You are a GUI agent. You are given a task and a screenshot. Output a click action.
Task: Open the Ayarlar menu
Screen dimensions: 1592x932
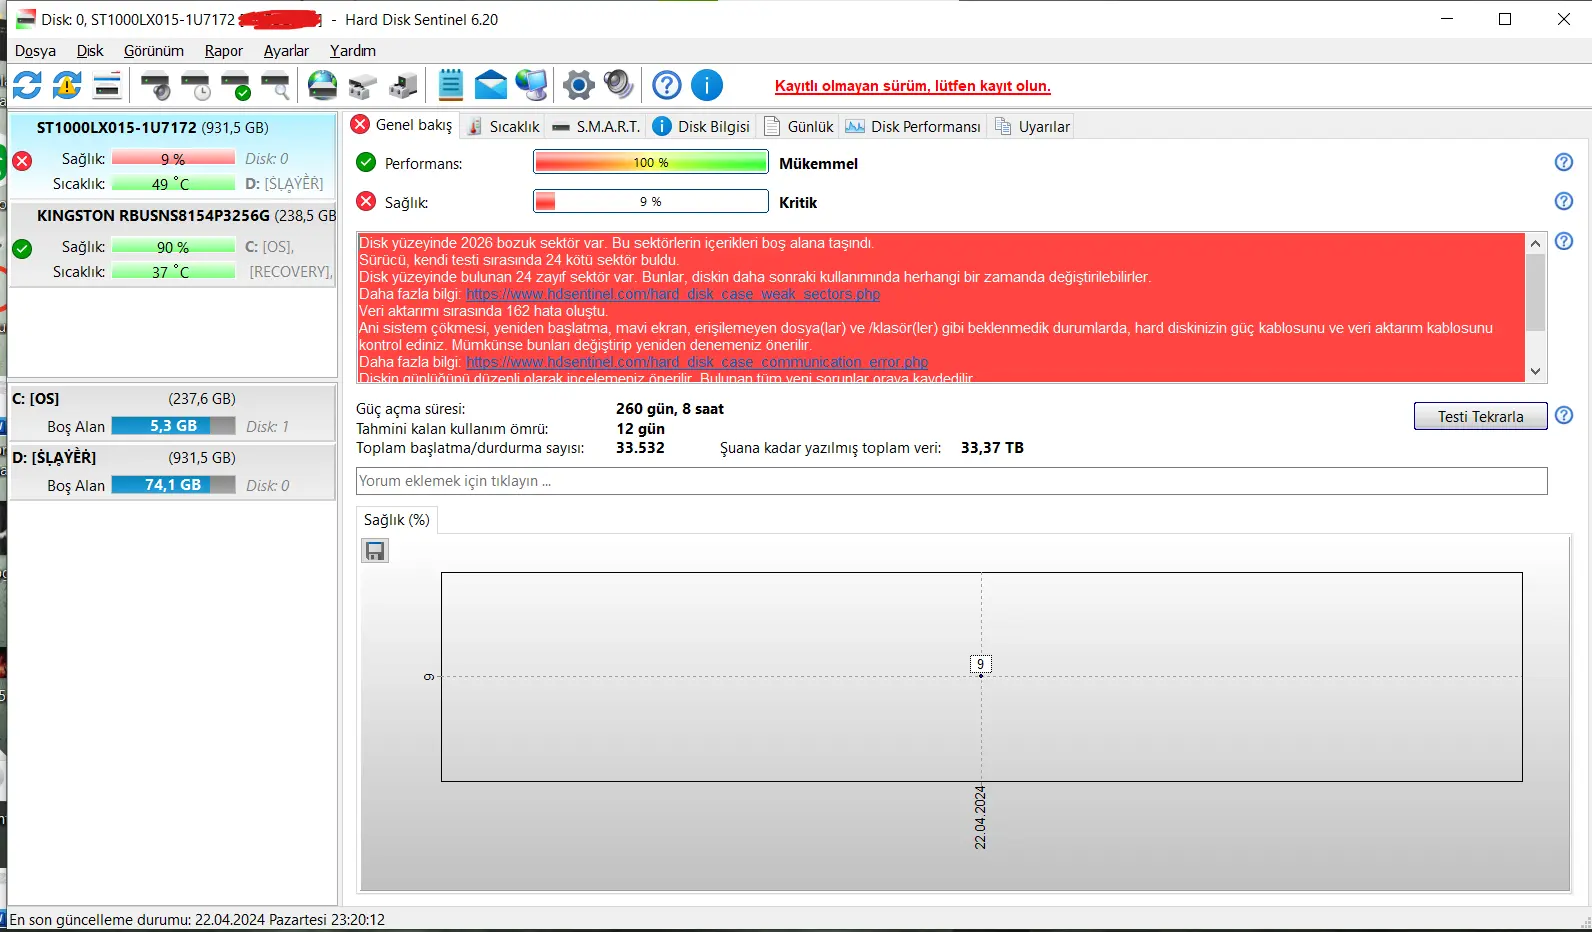[286, 51]
